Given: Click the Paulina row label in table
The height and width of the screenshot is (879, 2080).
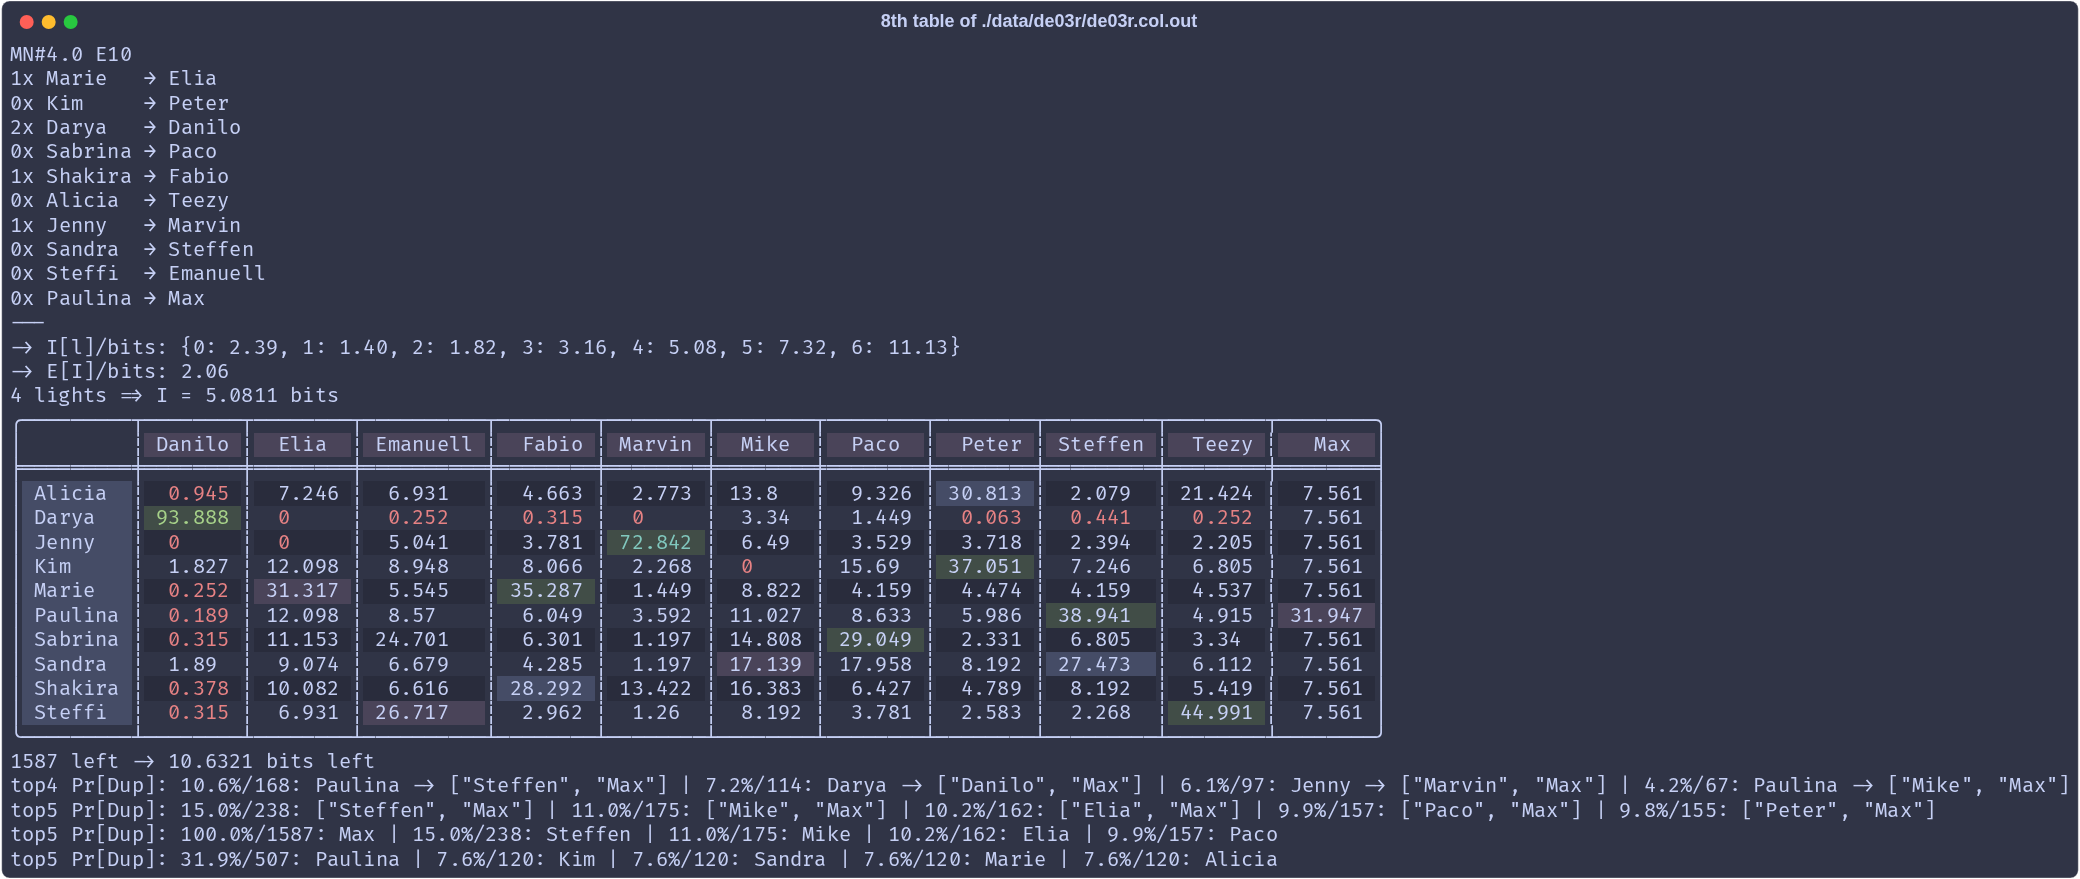Looking at the screenshot, I should 76,615.
